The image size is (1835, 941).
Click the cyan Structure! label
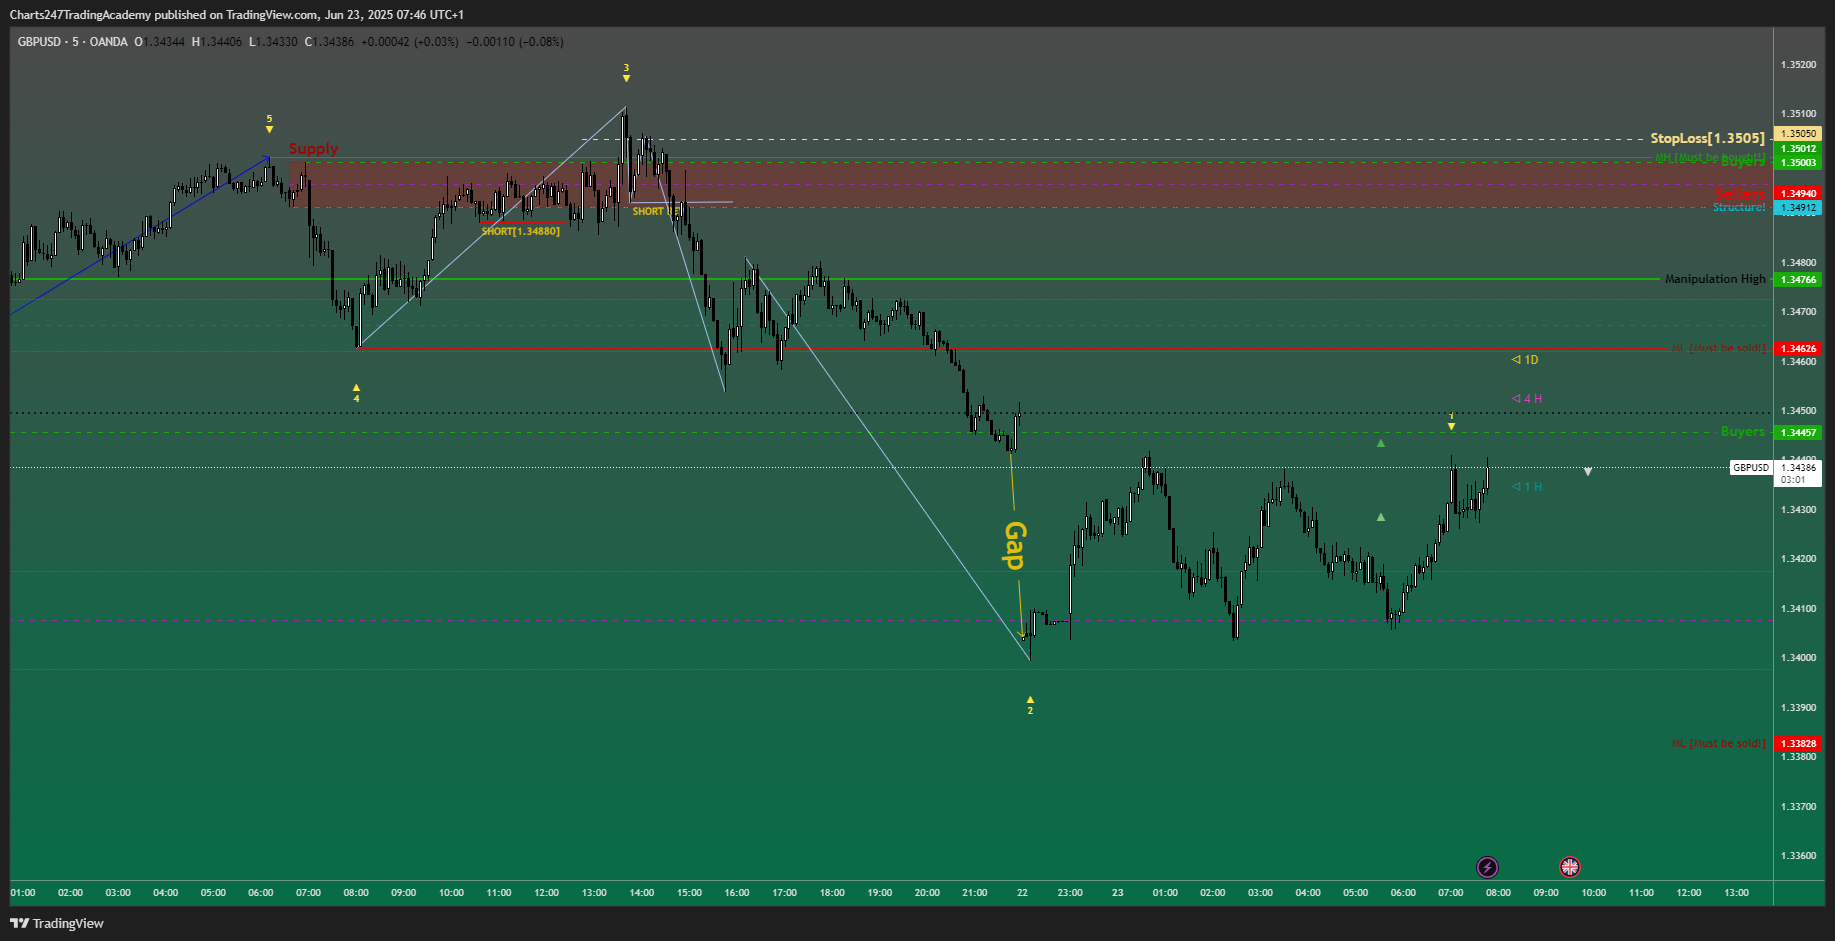pyautogui.click(x=1739, y=207)
